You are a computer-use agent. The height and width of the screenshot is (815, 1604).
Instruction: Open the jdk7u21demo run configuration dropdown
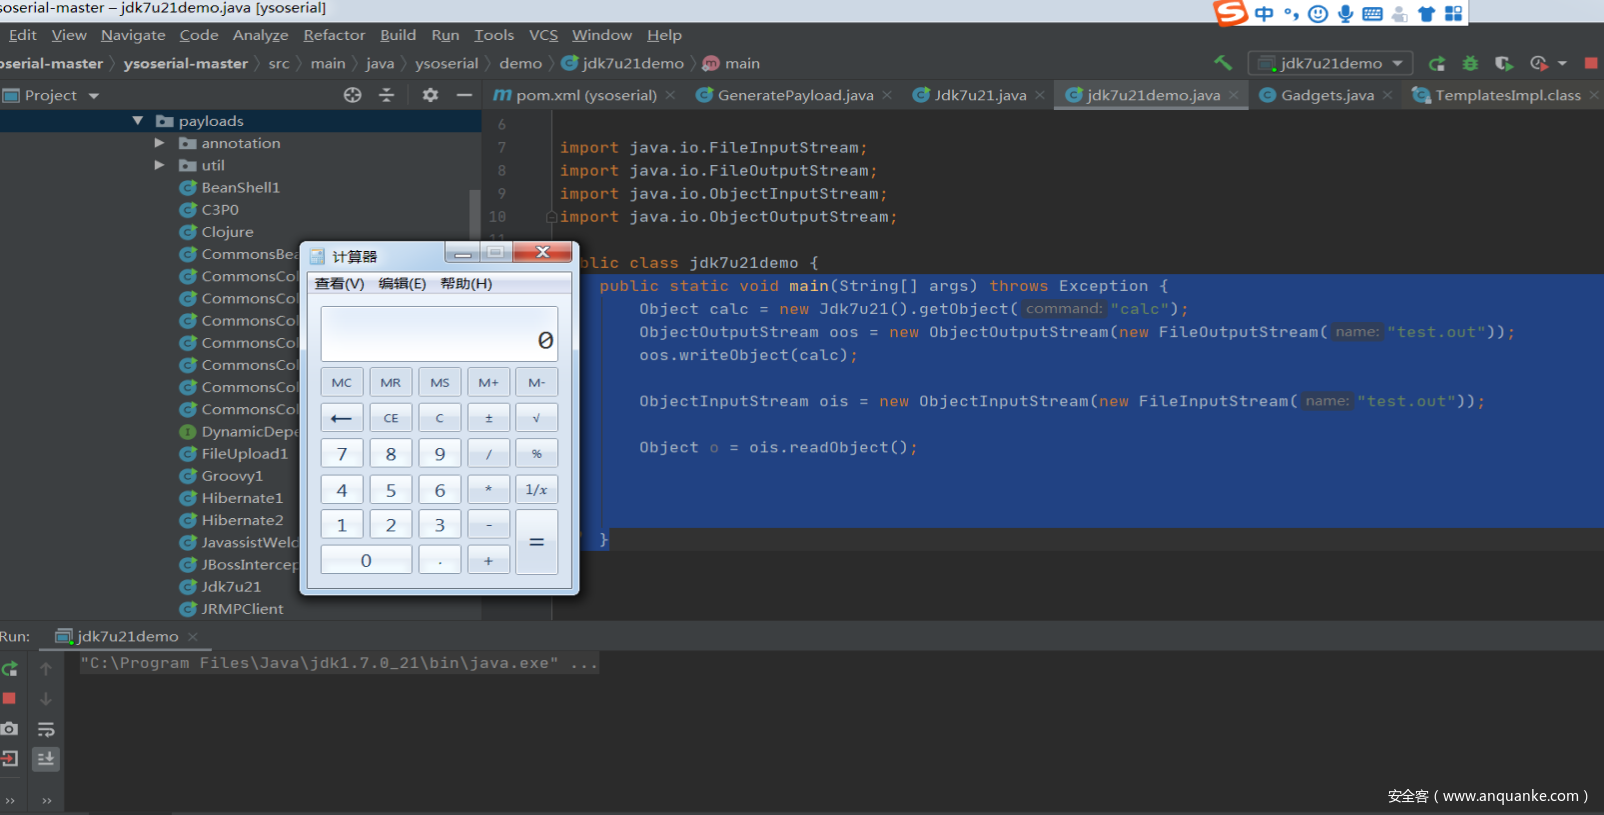click(1331, 63)
